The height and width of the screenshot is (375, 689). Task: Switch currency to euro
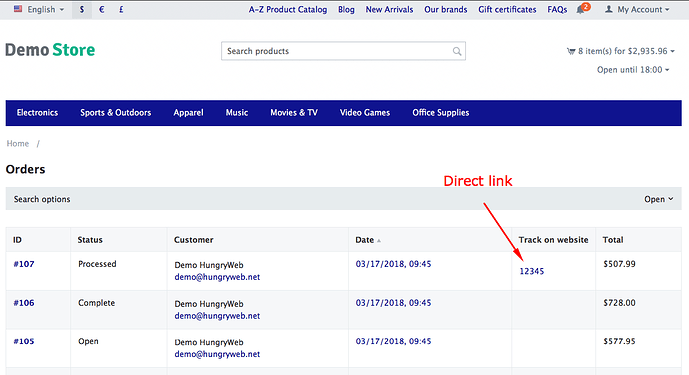(x=102, y=9)
